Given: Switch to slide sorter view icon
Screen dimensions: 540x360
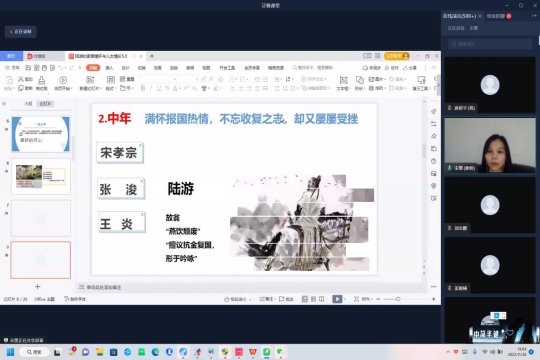Looking at the screenshot, I should 313,299.
